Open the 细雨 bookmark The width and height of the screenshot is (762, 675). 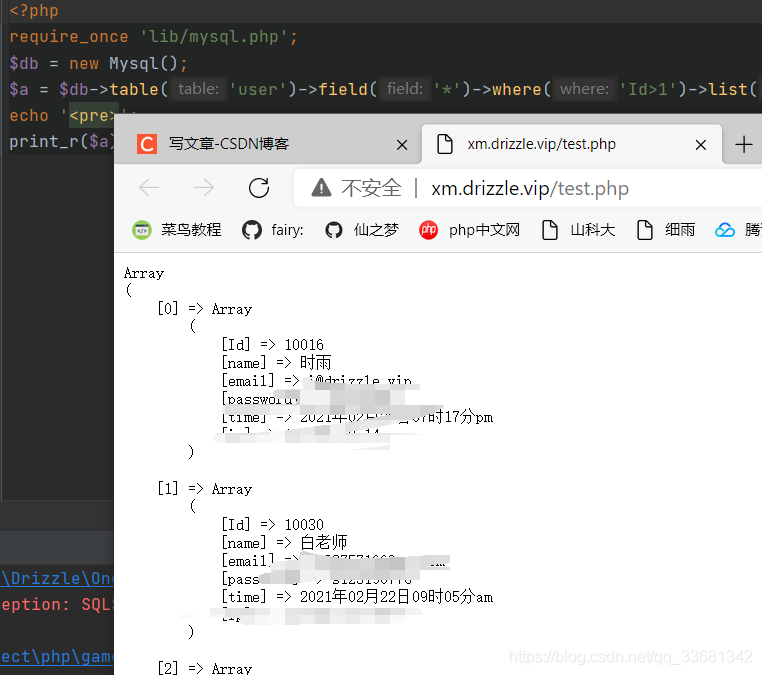[666, 229]
